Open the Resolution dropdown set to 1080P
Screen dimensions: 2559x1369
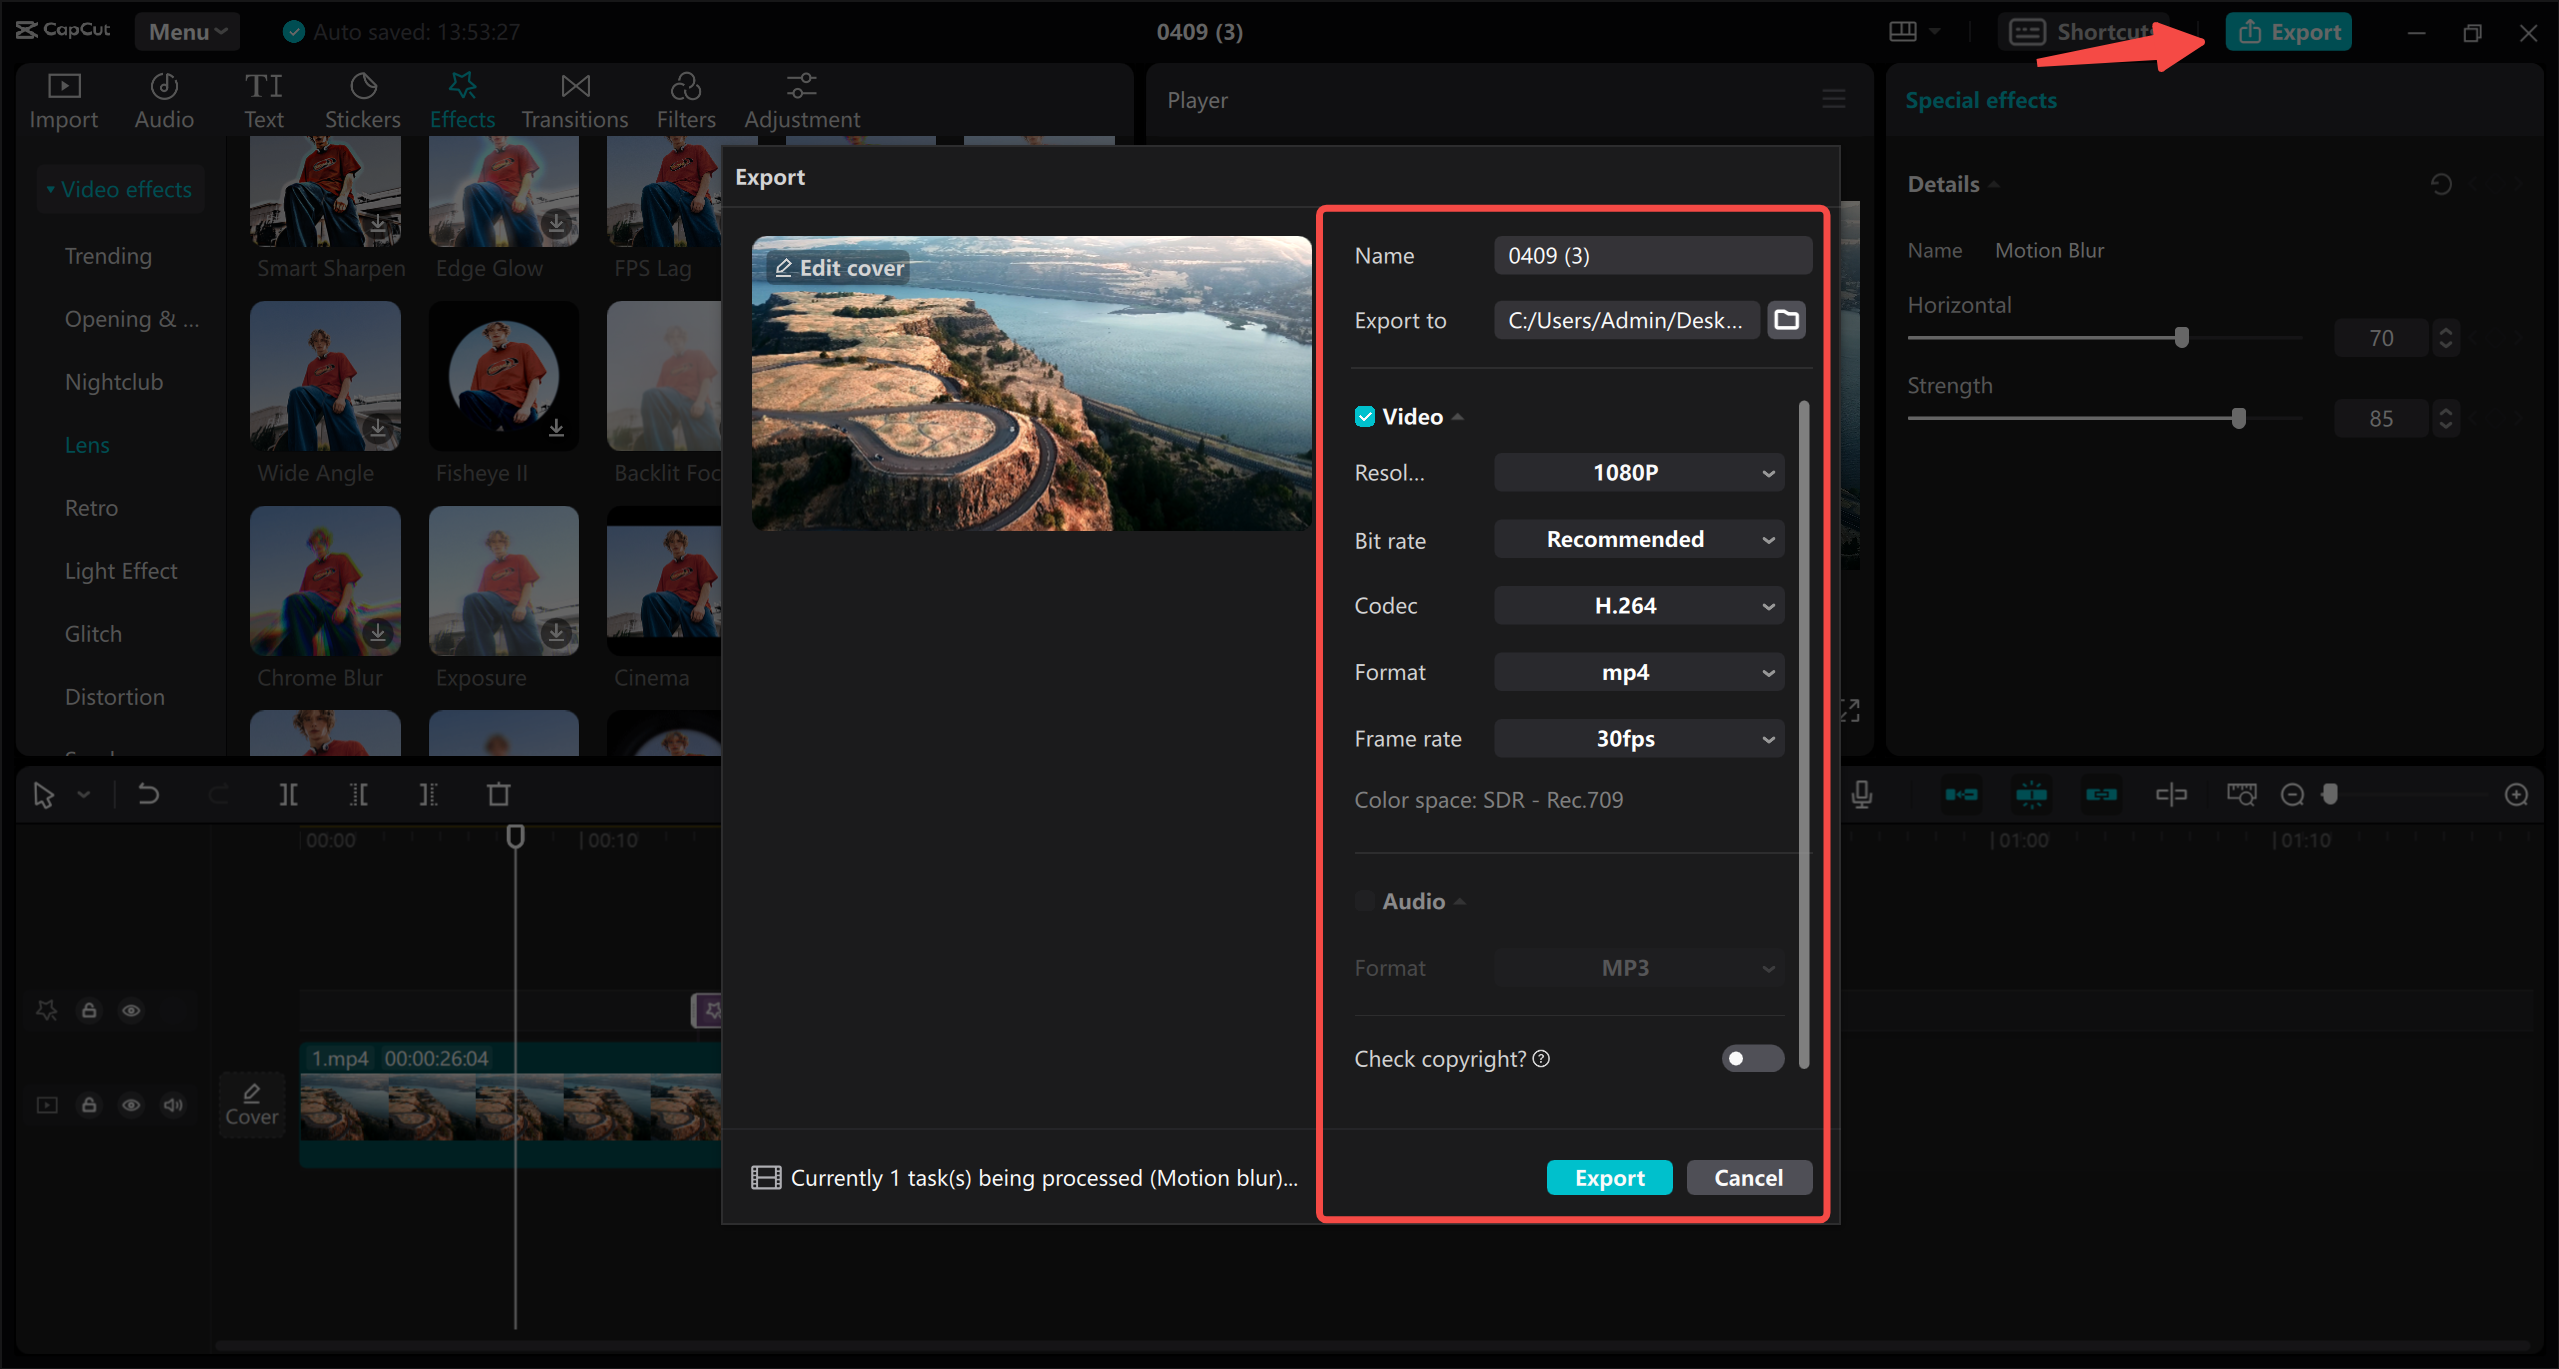(x=1638, y=472)
